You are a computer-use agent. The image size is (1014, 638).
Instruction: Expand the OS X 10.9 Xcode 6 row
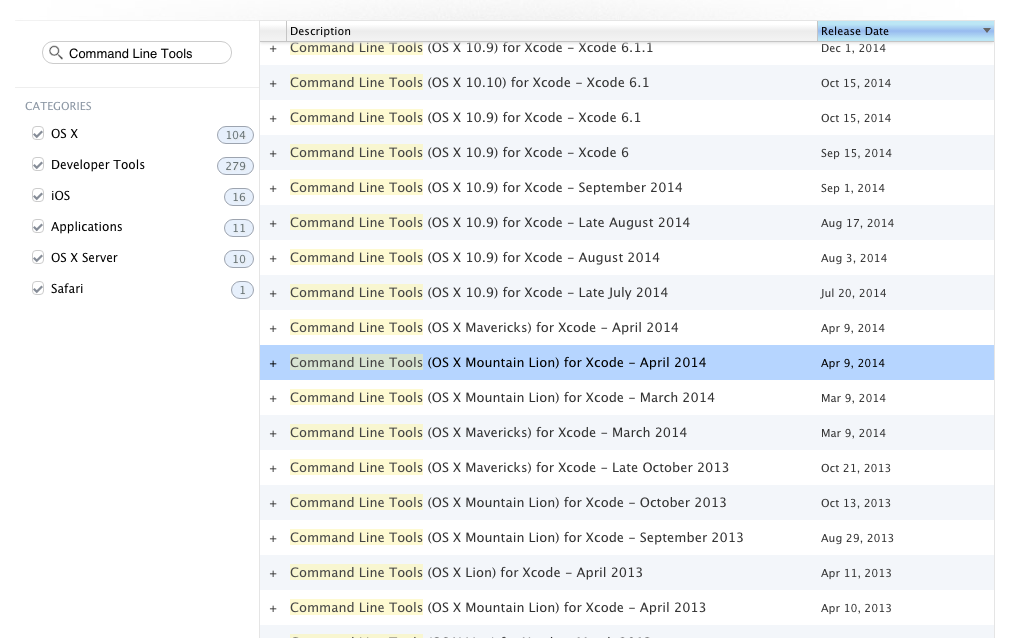273,153
